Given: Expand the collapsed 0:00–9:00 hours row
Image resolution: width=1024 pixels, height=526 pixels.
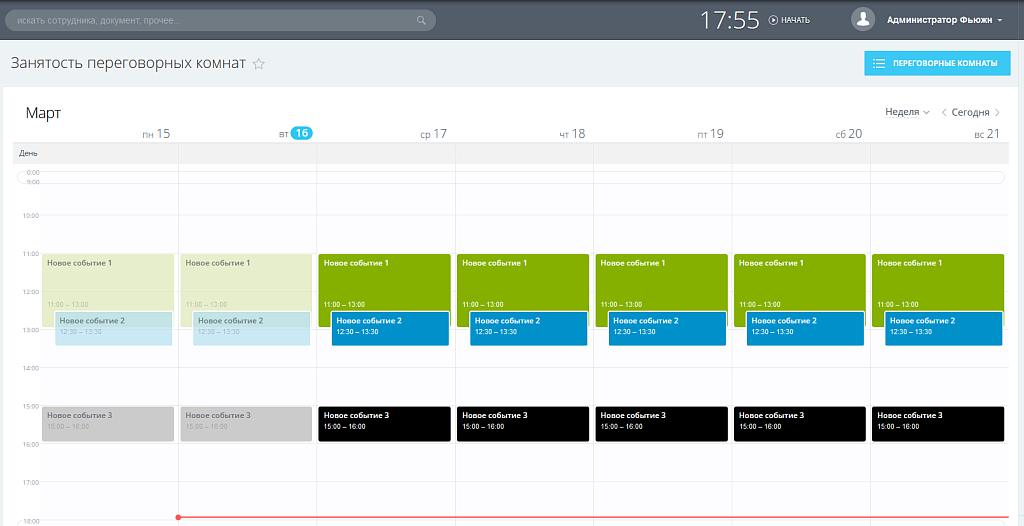Looking at the screenshot, I should pyautogui.click(x=510, y=177).
